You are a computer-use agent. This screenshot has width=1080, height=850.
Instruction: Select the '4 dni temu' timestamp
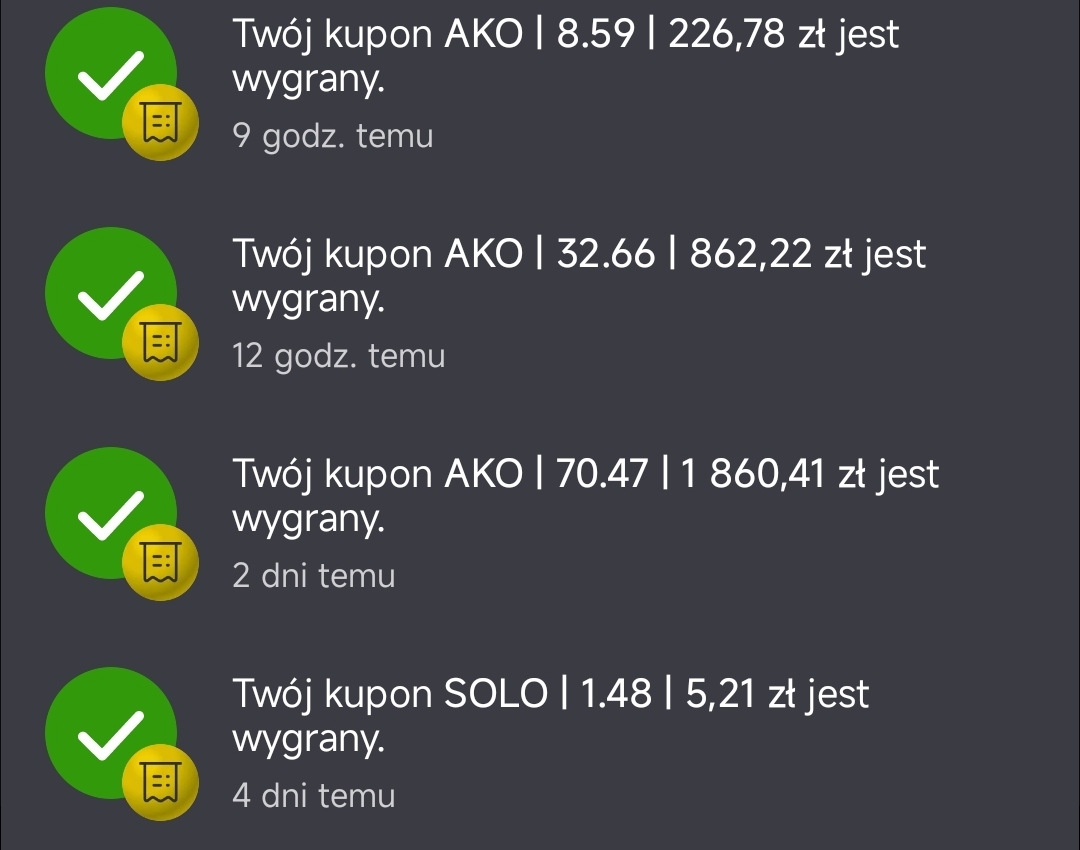tap(313, 796)
